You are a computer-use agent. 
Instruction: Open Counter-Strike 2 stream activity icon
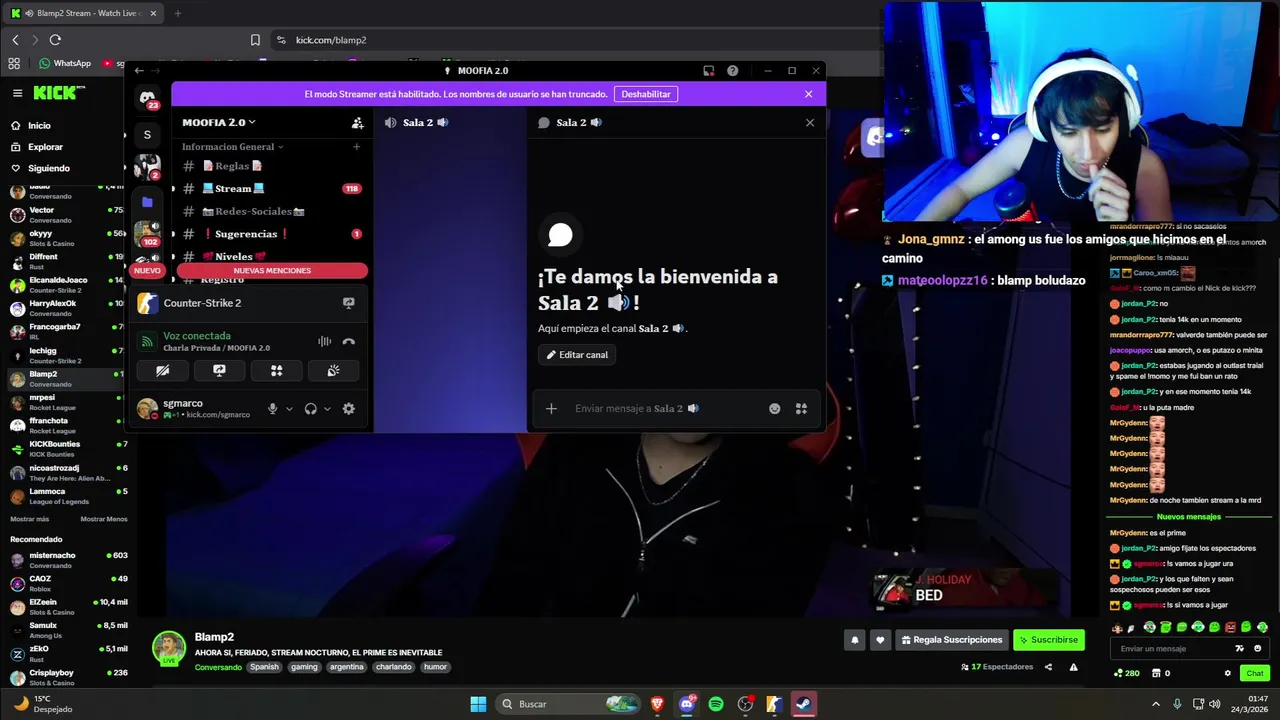click(x=348, y=303)
